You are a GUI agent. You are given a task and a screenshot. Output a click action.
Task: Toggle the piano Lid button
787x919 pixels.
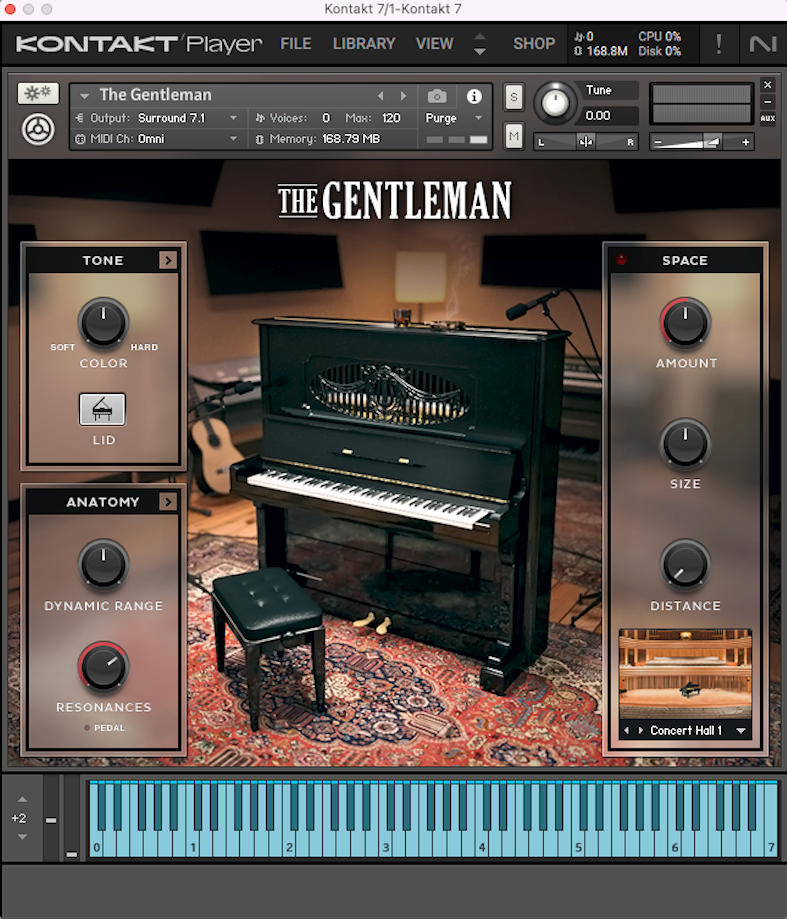coord(102,409)
